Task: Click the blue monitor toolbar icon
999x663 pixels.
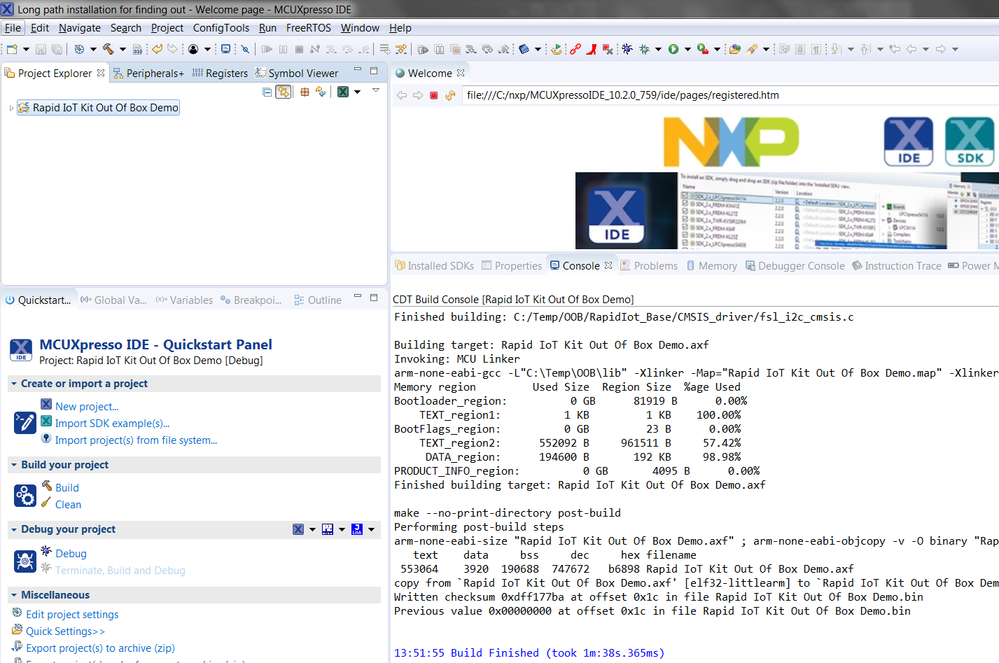Action: [226, 49]
